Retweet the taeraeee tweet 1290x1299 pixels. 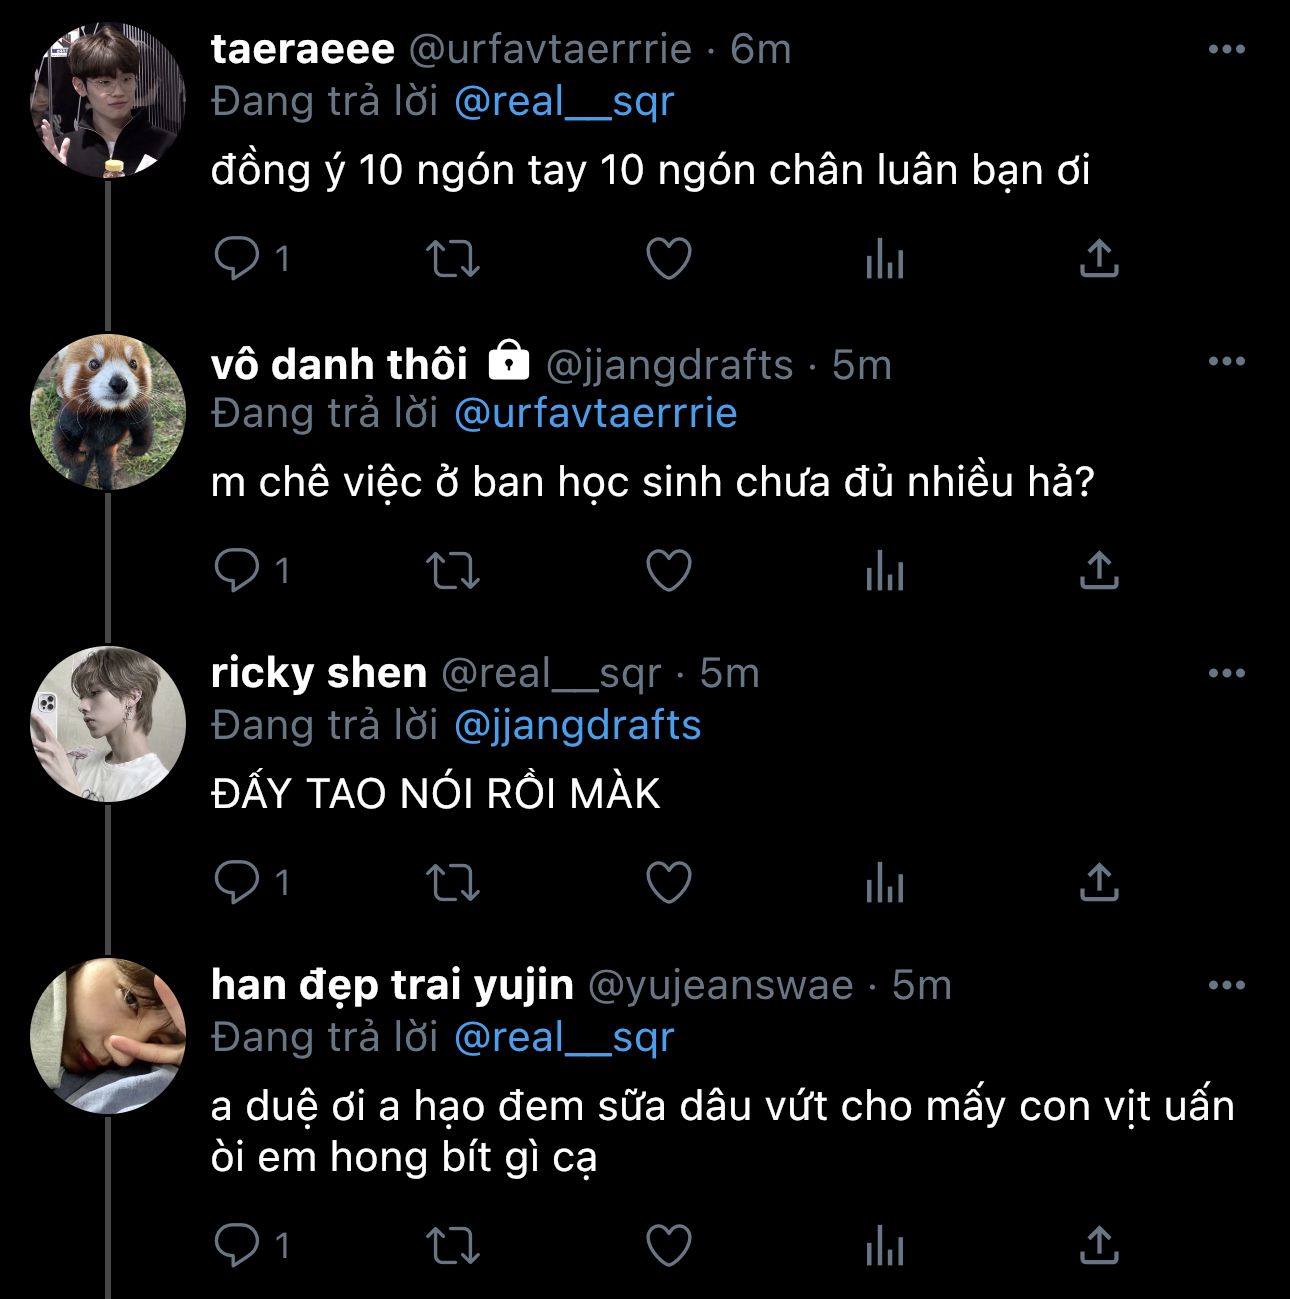(x=453, y=259)
